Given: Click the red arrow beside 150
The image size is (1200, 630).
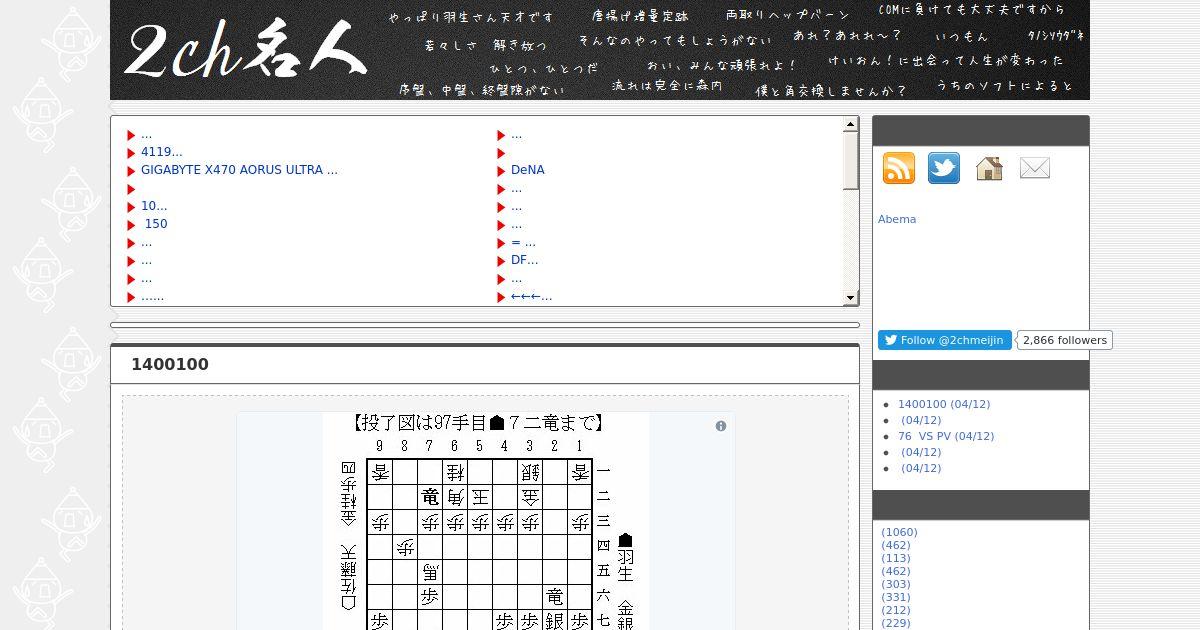Looking at the screenshot, I should click(132, 225).
